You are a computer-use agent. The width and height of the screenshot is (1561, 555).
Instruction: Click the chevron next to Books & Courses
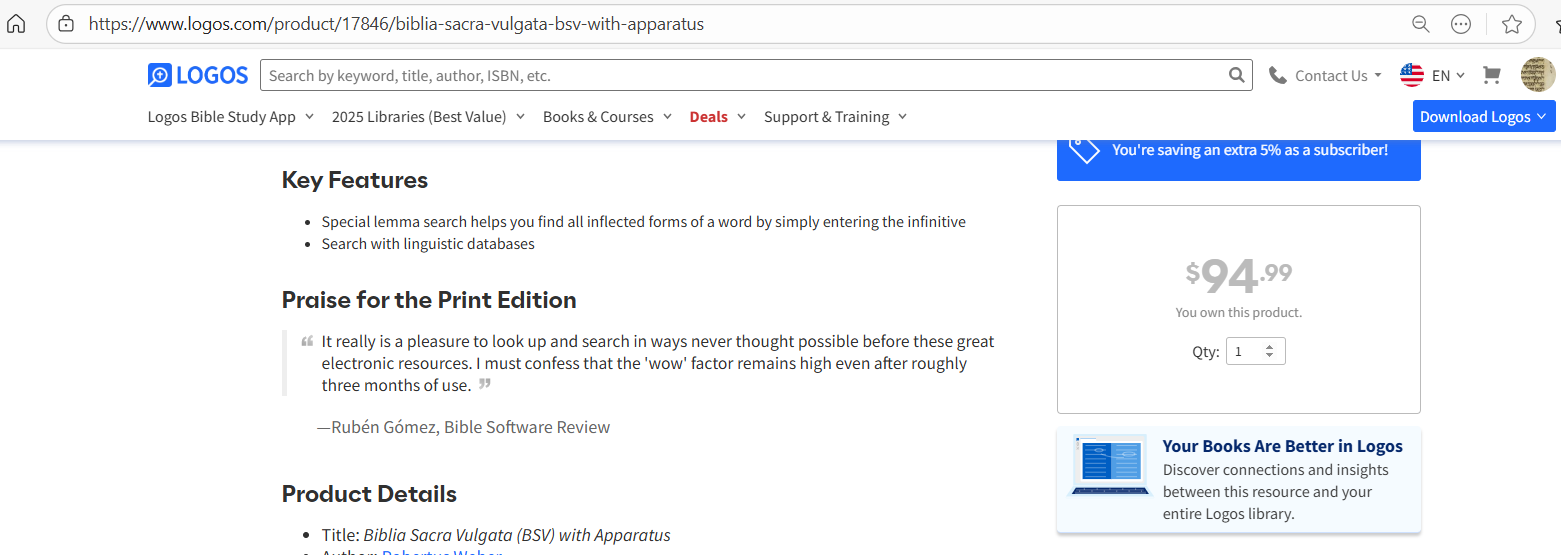tap(666, 117)
